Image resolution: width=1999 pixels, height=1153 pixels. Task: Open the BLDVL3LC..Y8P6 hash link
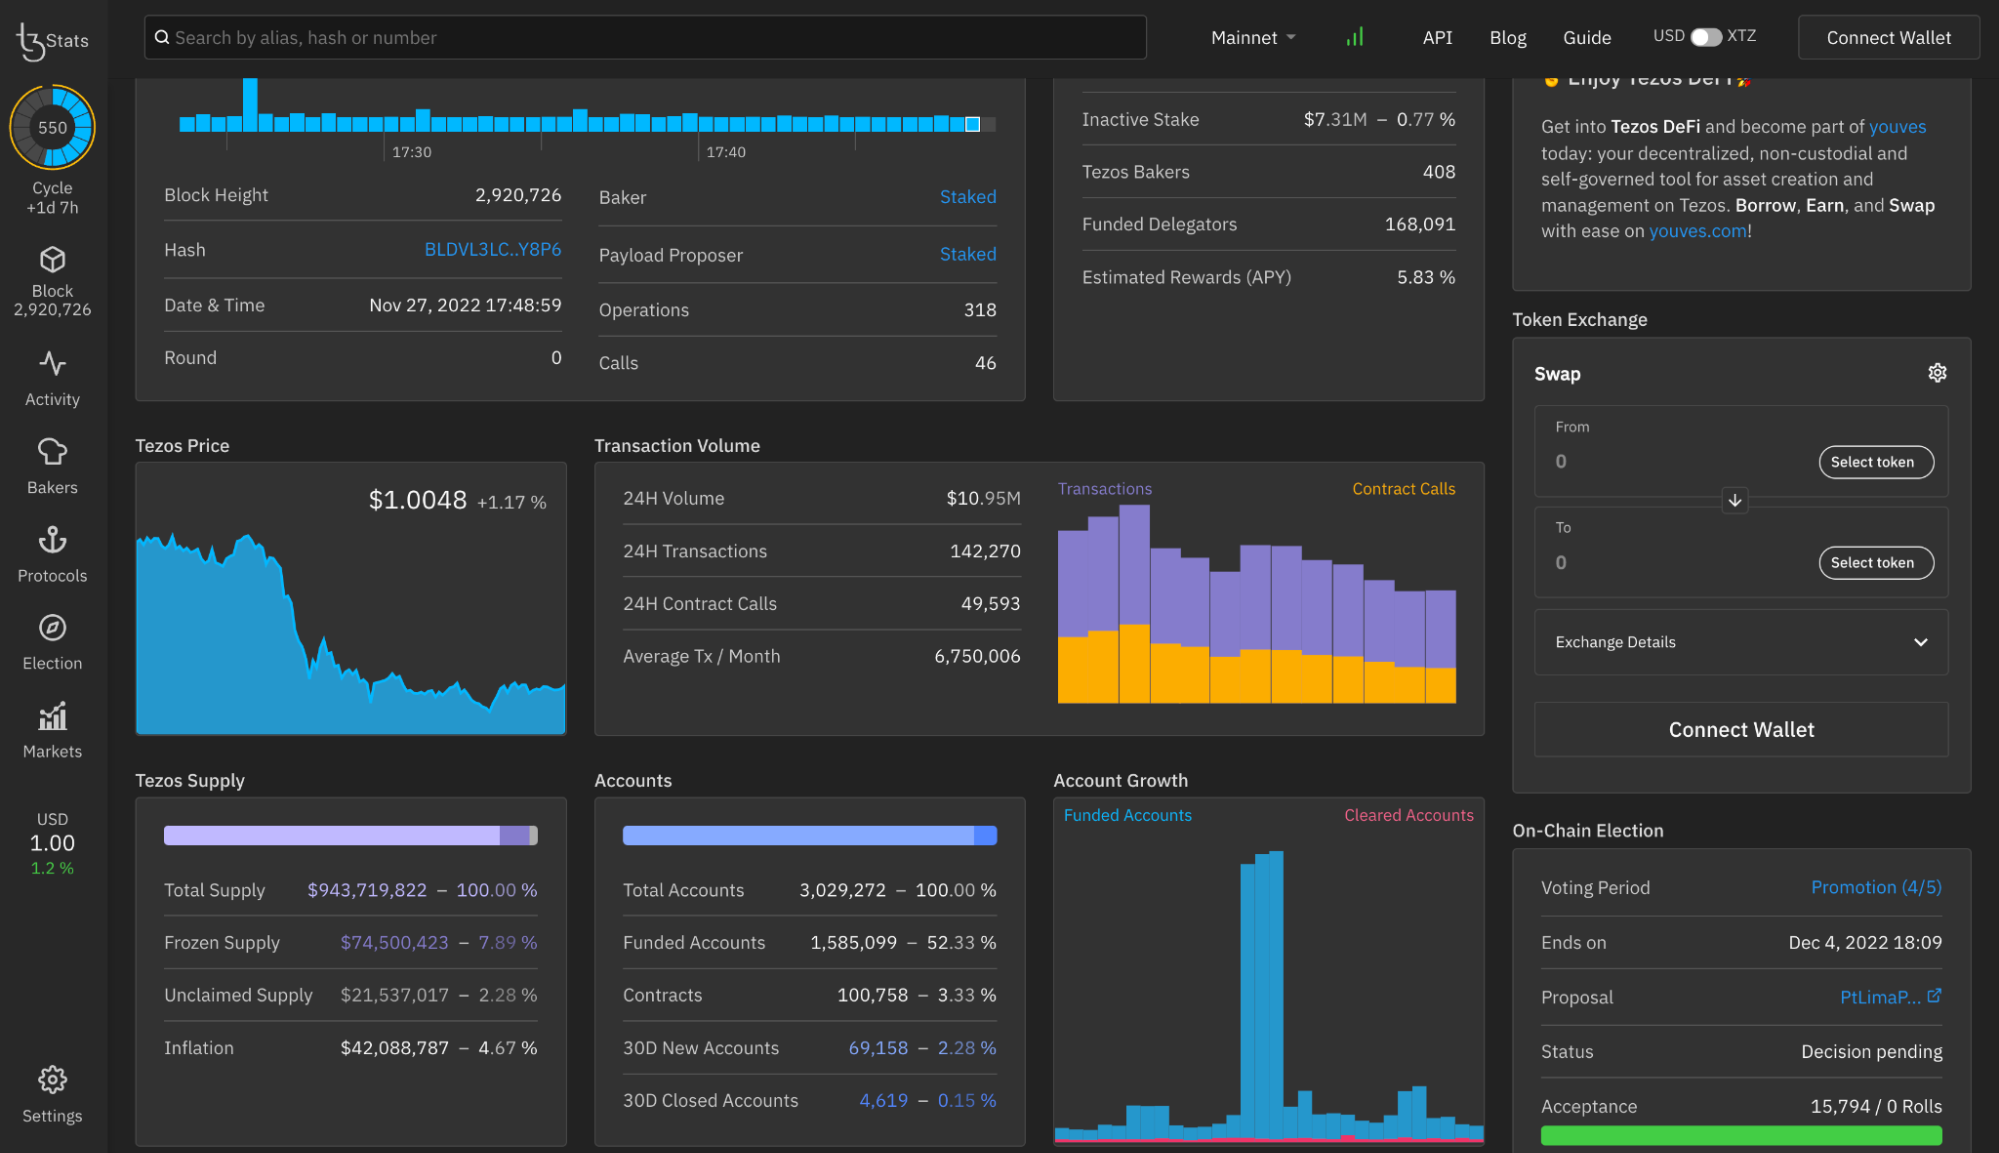pyautogui.click(x=492, y=249)
